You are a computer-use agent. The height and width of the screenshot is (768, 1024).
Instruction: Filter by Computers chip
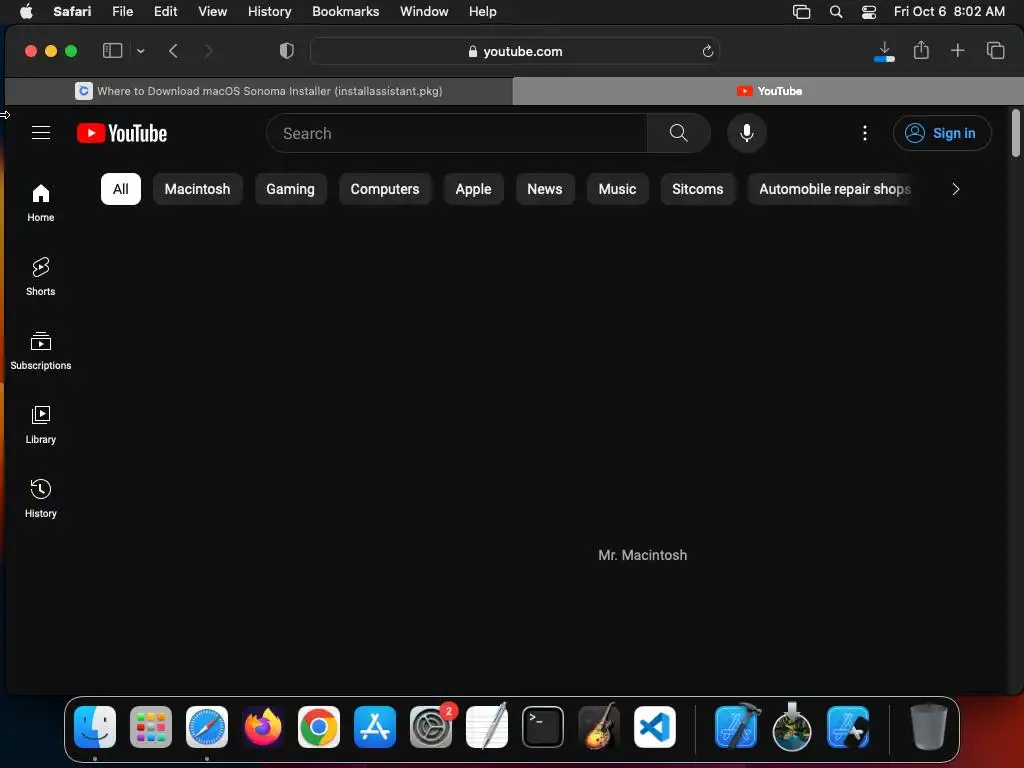click(385, 189)
